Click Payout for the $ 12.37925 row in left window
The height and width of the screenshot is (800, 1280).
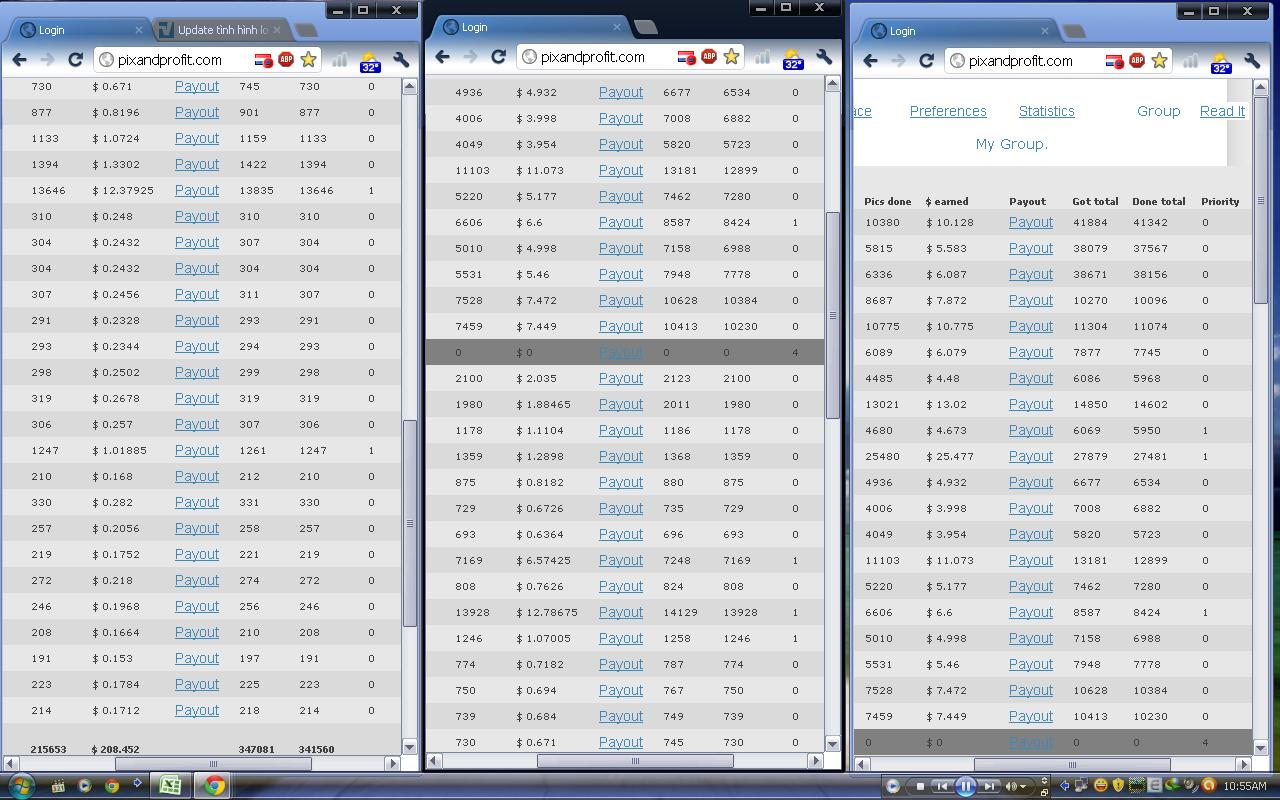click(x=197, y=190)
